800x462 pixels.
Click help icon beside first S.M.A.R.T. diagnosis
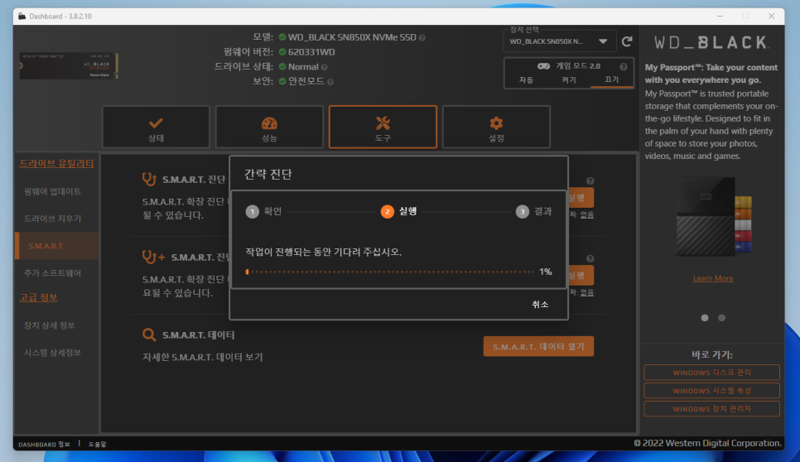point(590,181)
